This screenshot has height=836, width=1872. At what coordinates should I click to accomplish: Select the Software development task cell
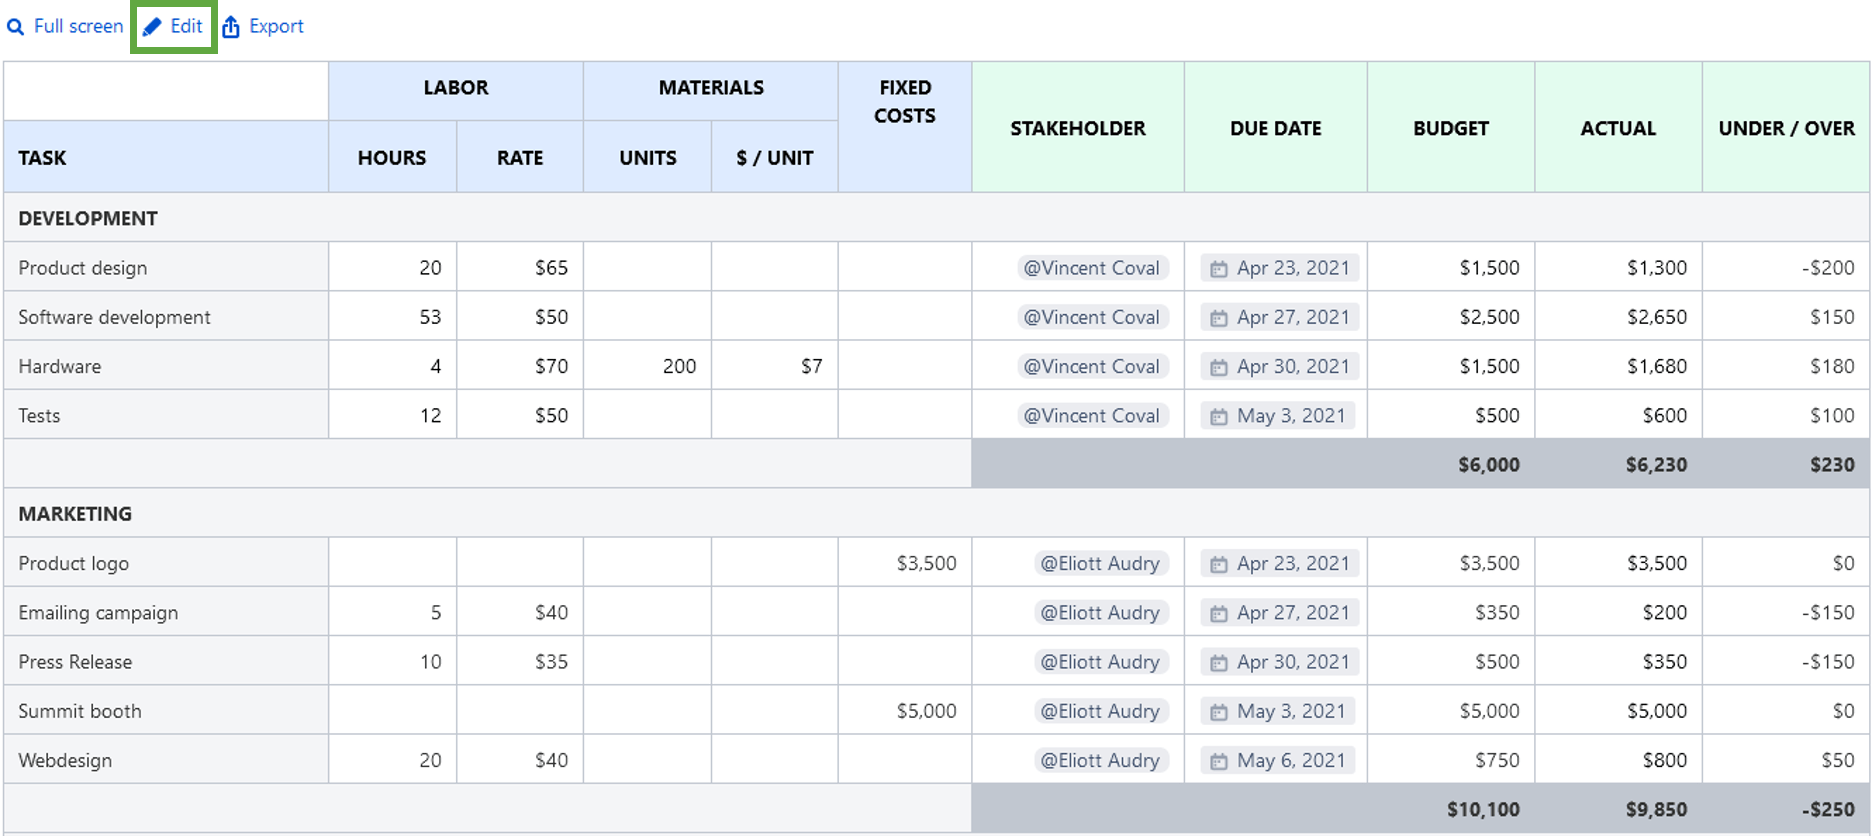(x=114, y=316)
